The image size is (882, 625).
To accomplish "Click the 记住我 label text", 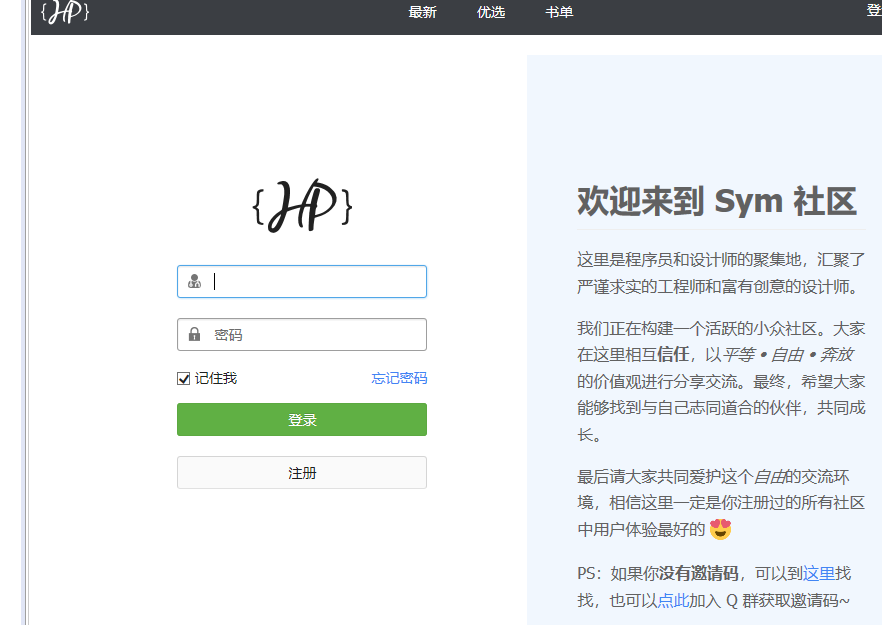I will [216, 378].
